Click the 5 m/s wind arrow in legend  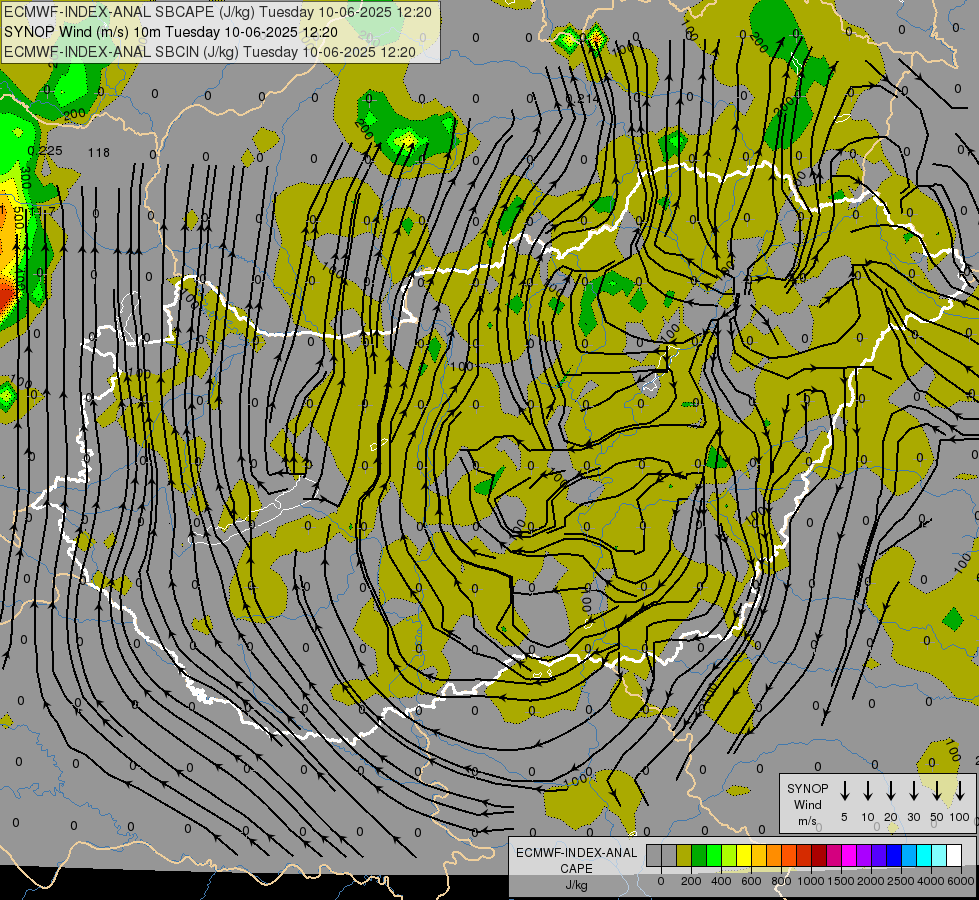(845, 791)
